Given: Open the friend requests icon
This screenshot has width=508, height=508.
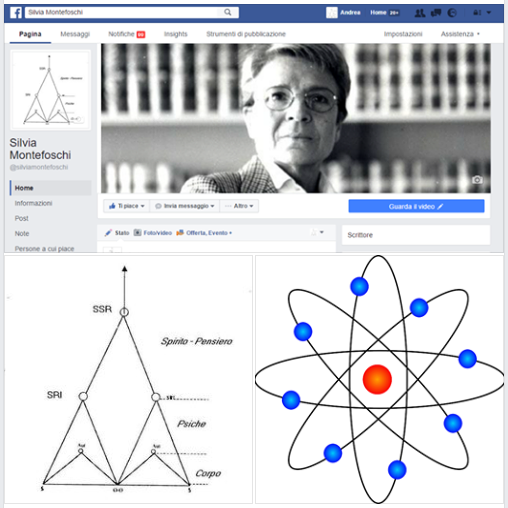Looking at the screenshot, I should pos(420,13).
